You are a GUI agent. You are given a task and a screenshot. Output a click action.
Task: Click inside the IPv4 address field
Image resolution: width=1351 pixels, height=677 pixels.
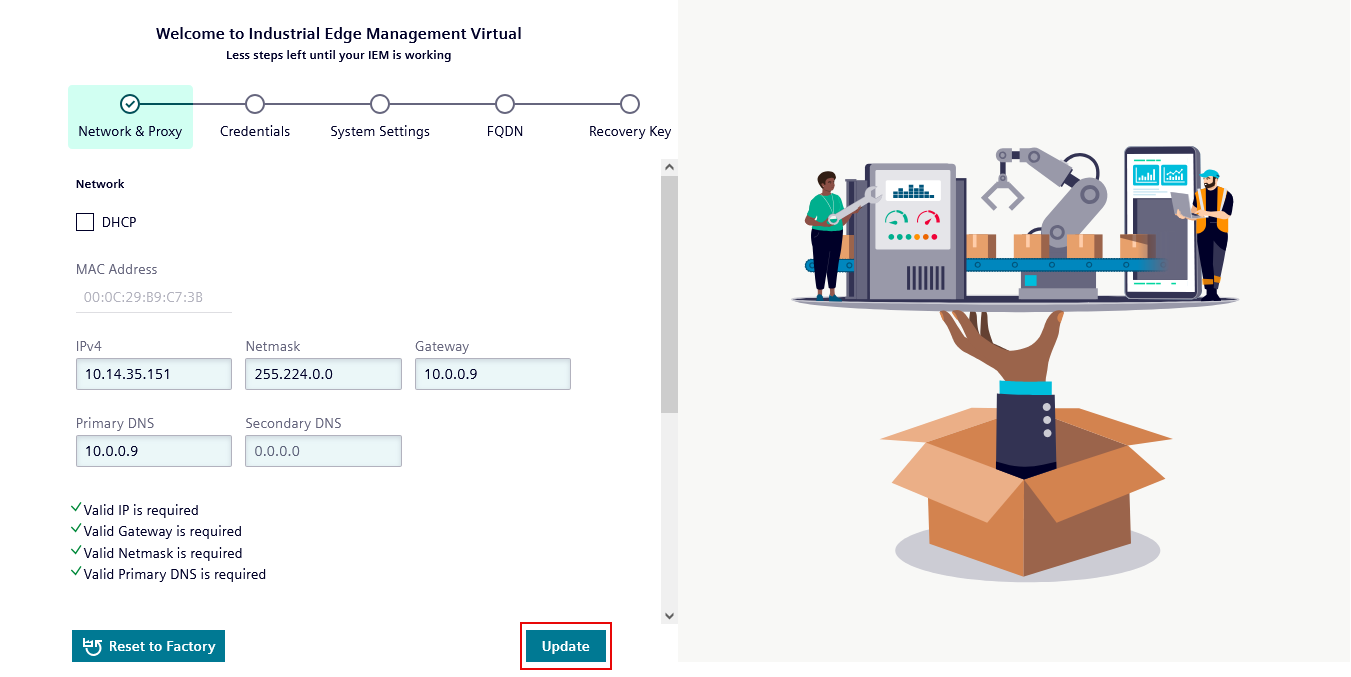pyautogui.click(x=153, y=373)
